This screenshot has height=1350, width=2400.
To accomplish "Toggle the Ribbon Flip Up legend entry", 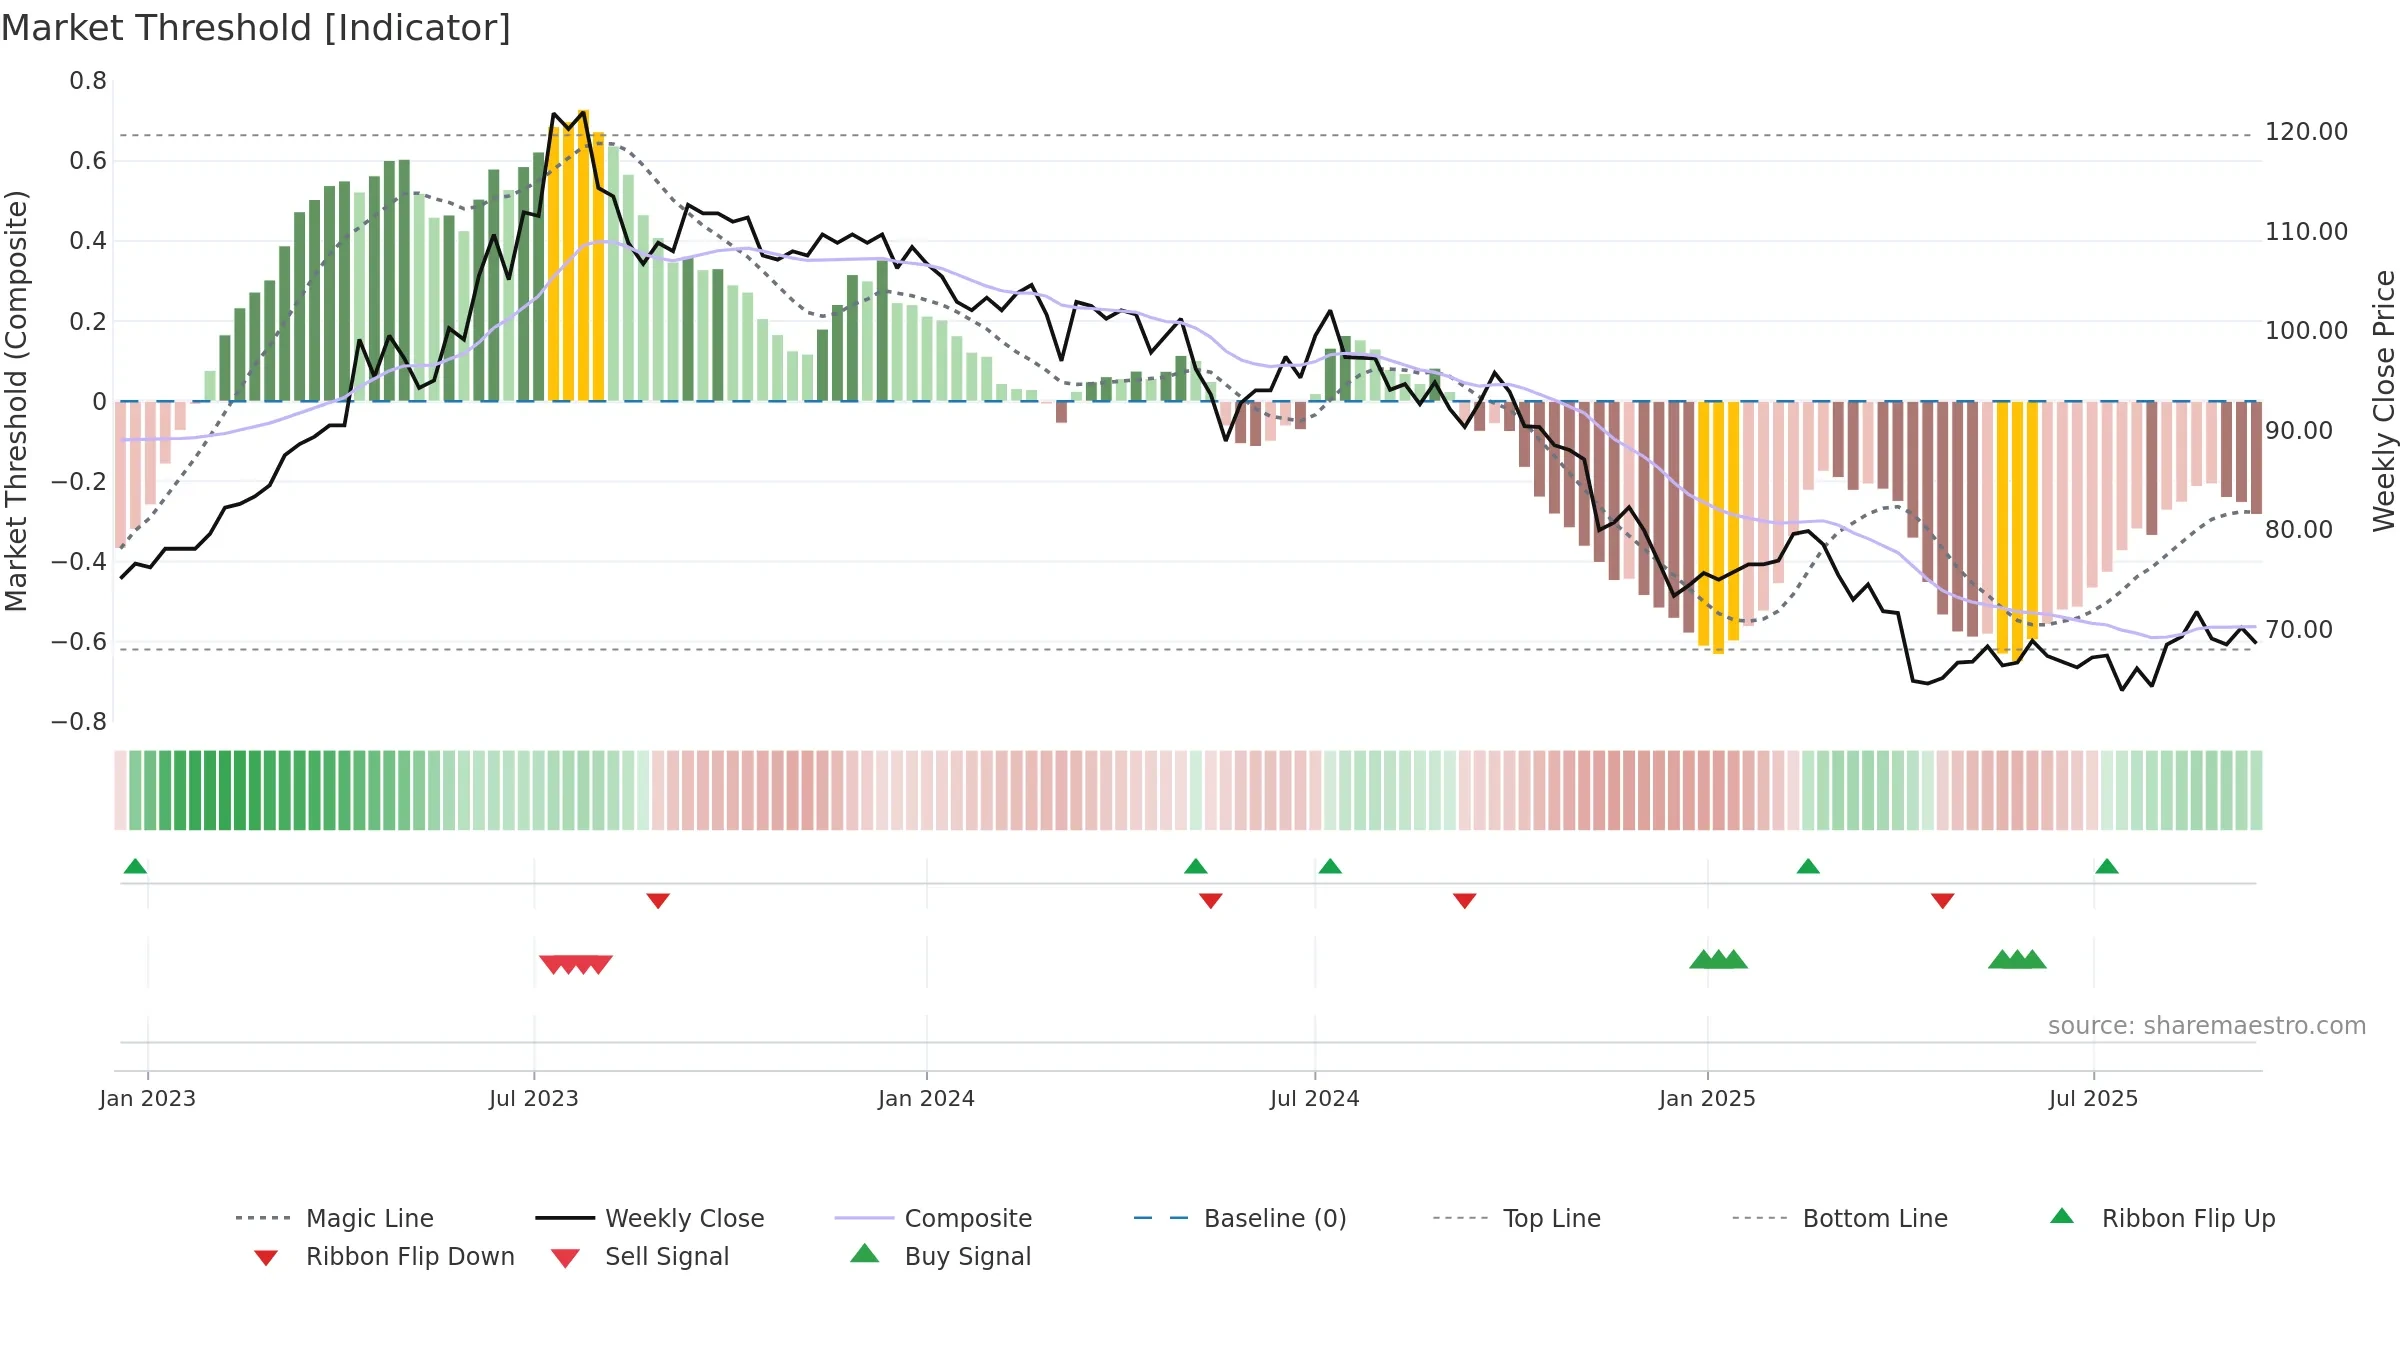I will 2162,1218.
